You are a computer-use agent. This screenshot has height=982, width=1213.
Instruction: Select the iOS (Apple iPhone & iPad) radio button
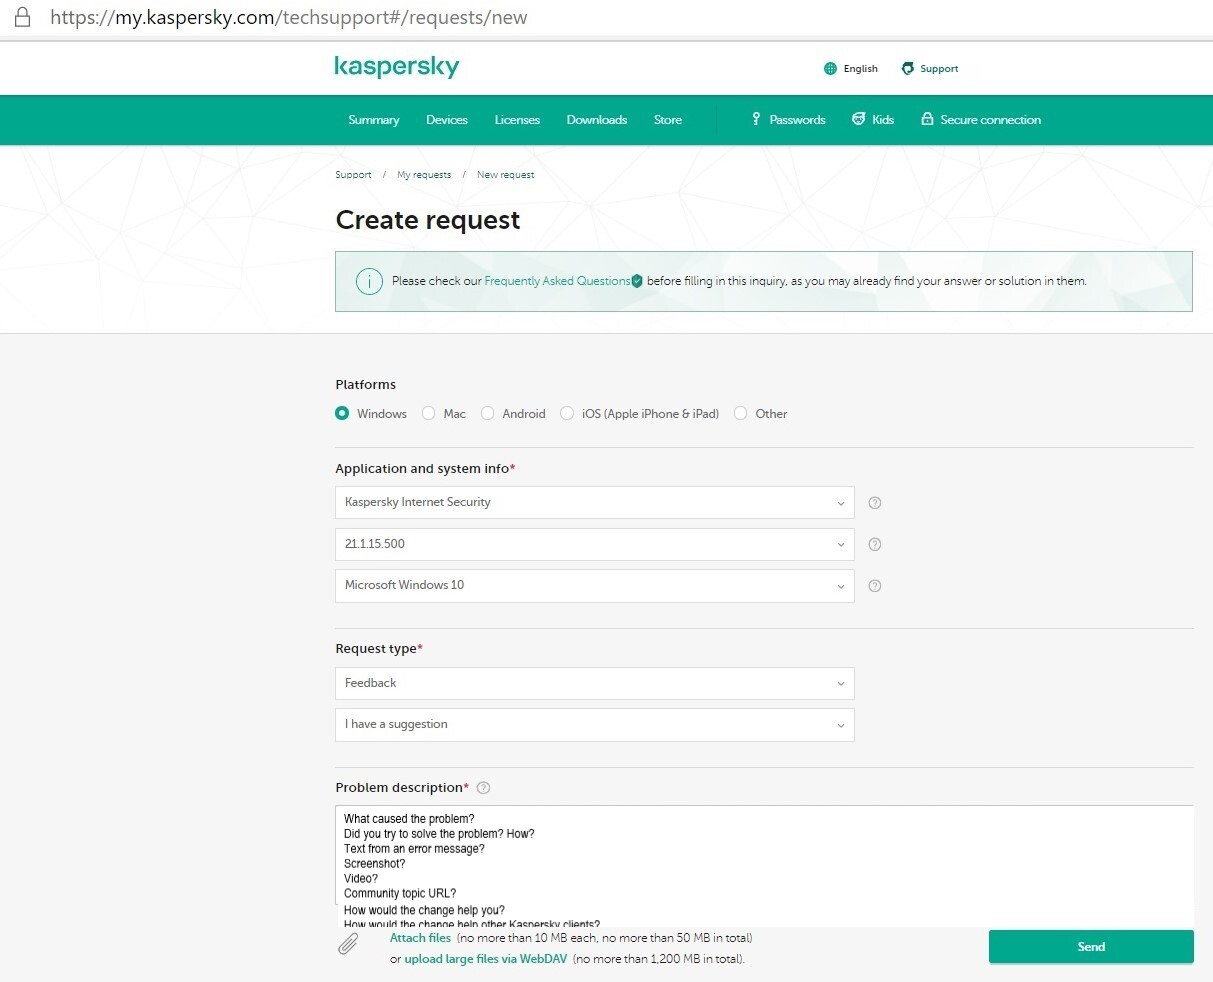pos(567,413)
